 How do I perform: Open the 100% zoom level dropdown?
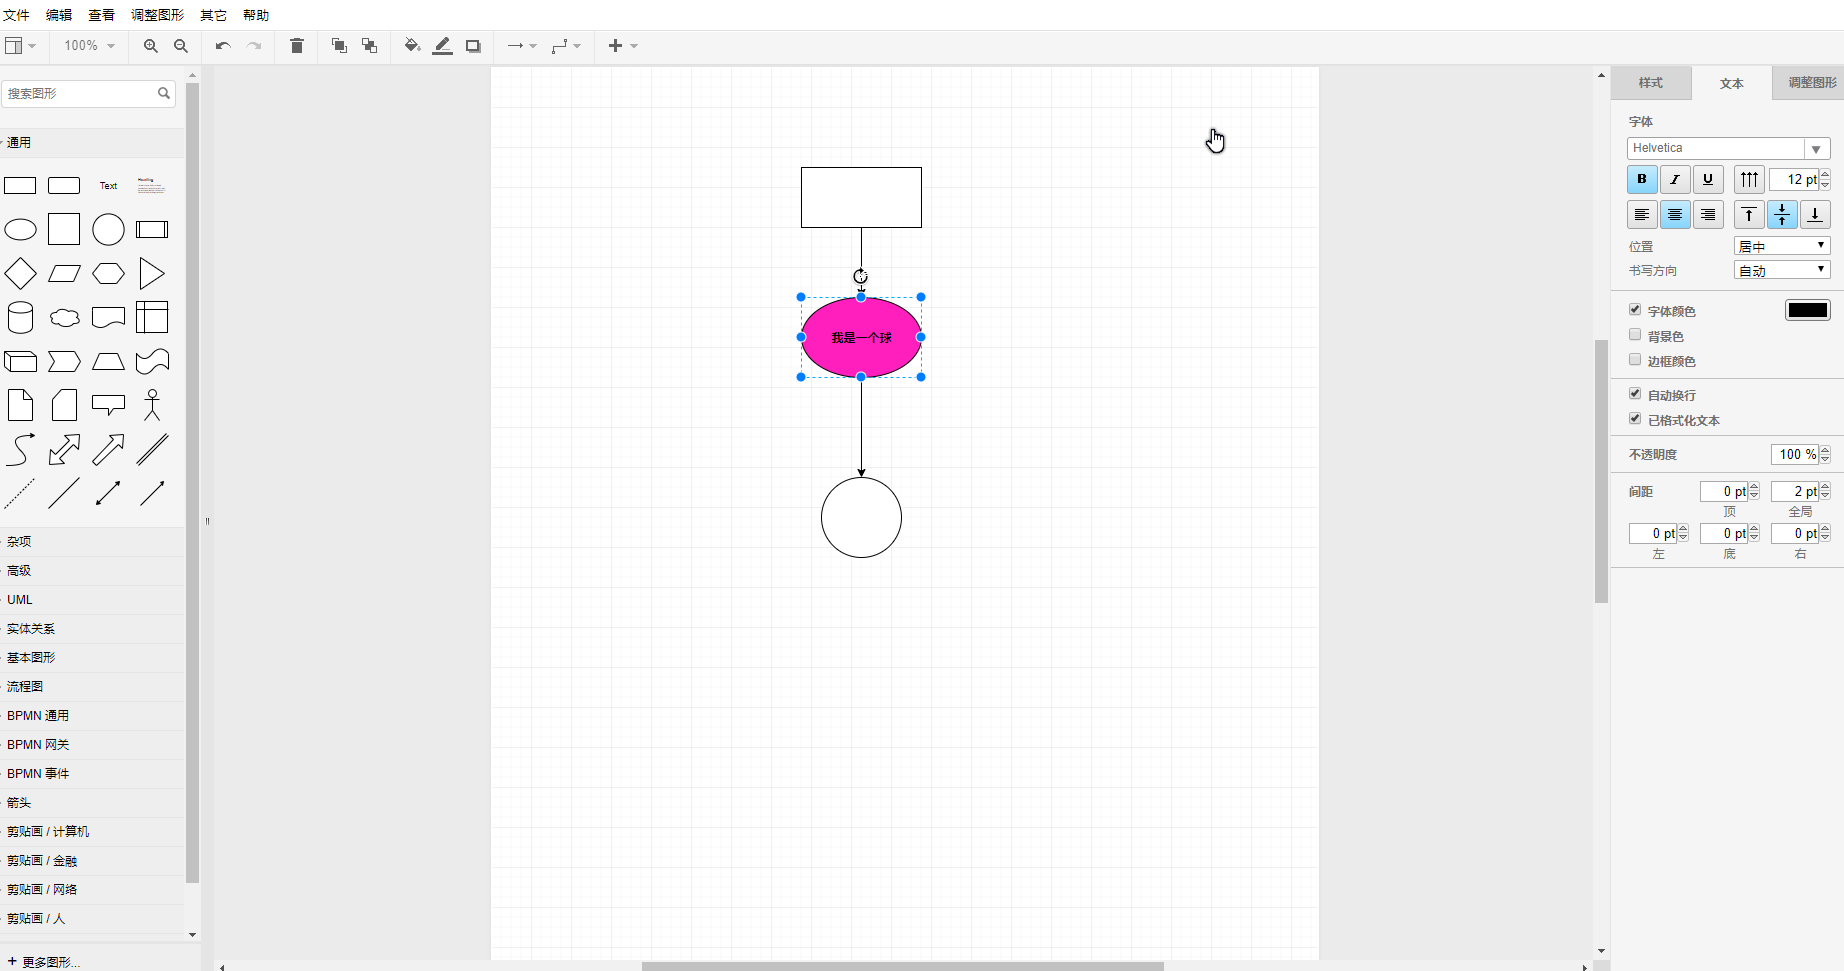click(x=89, y=46)
